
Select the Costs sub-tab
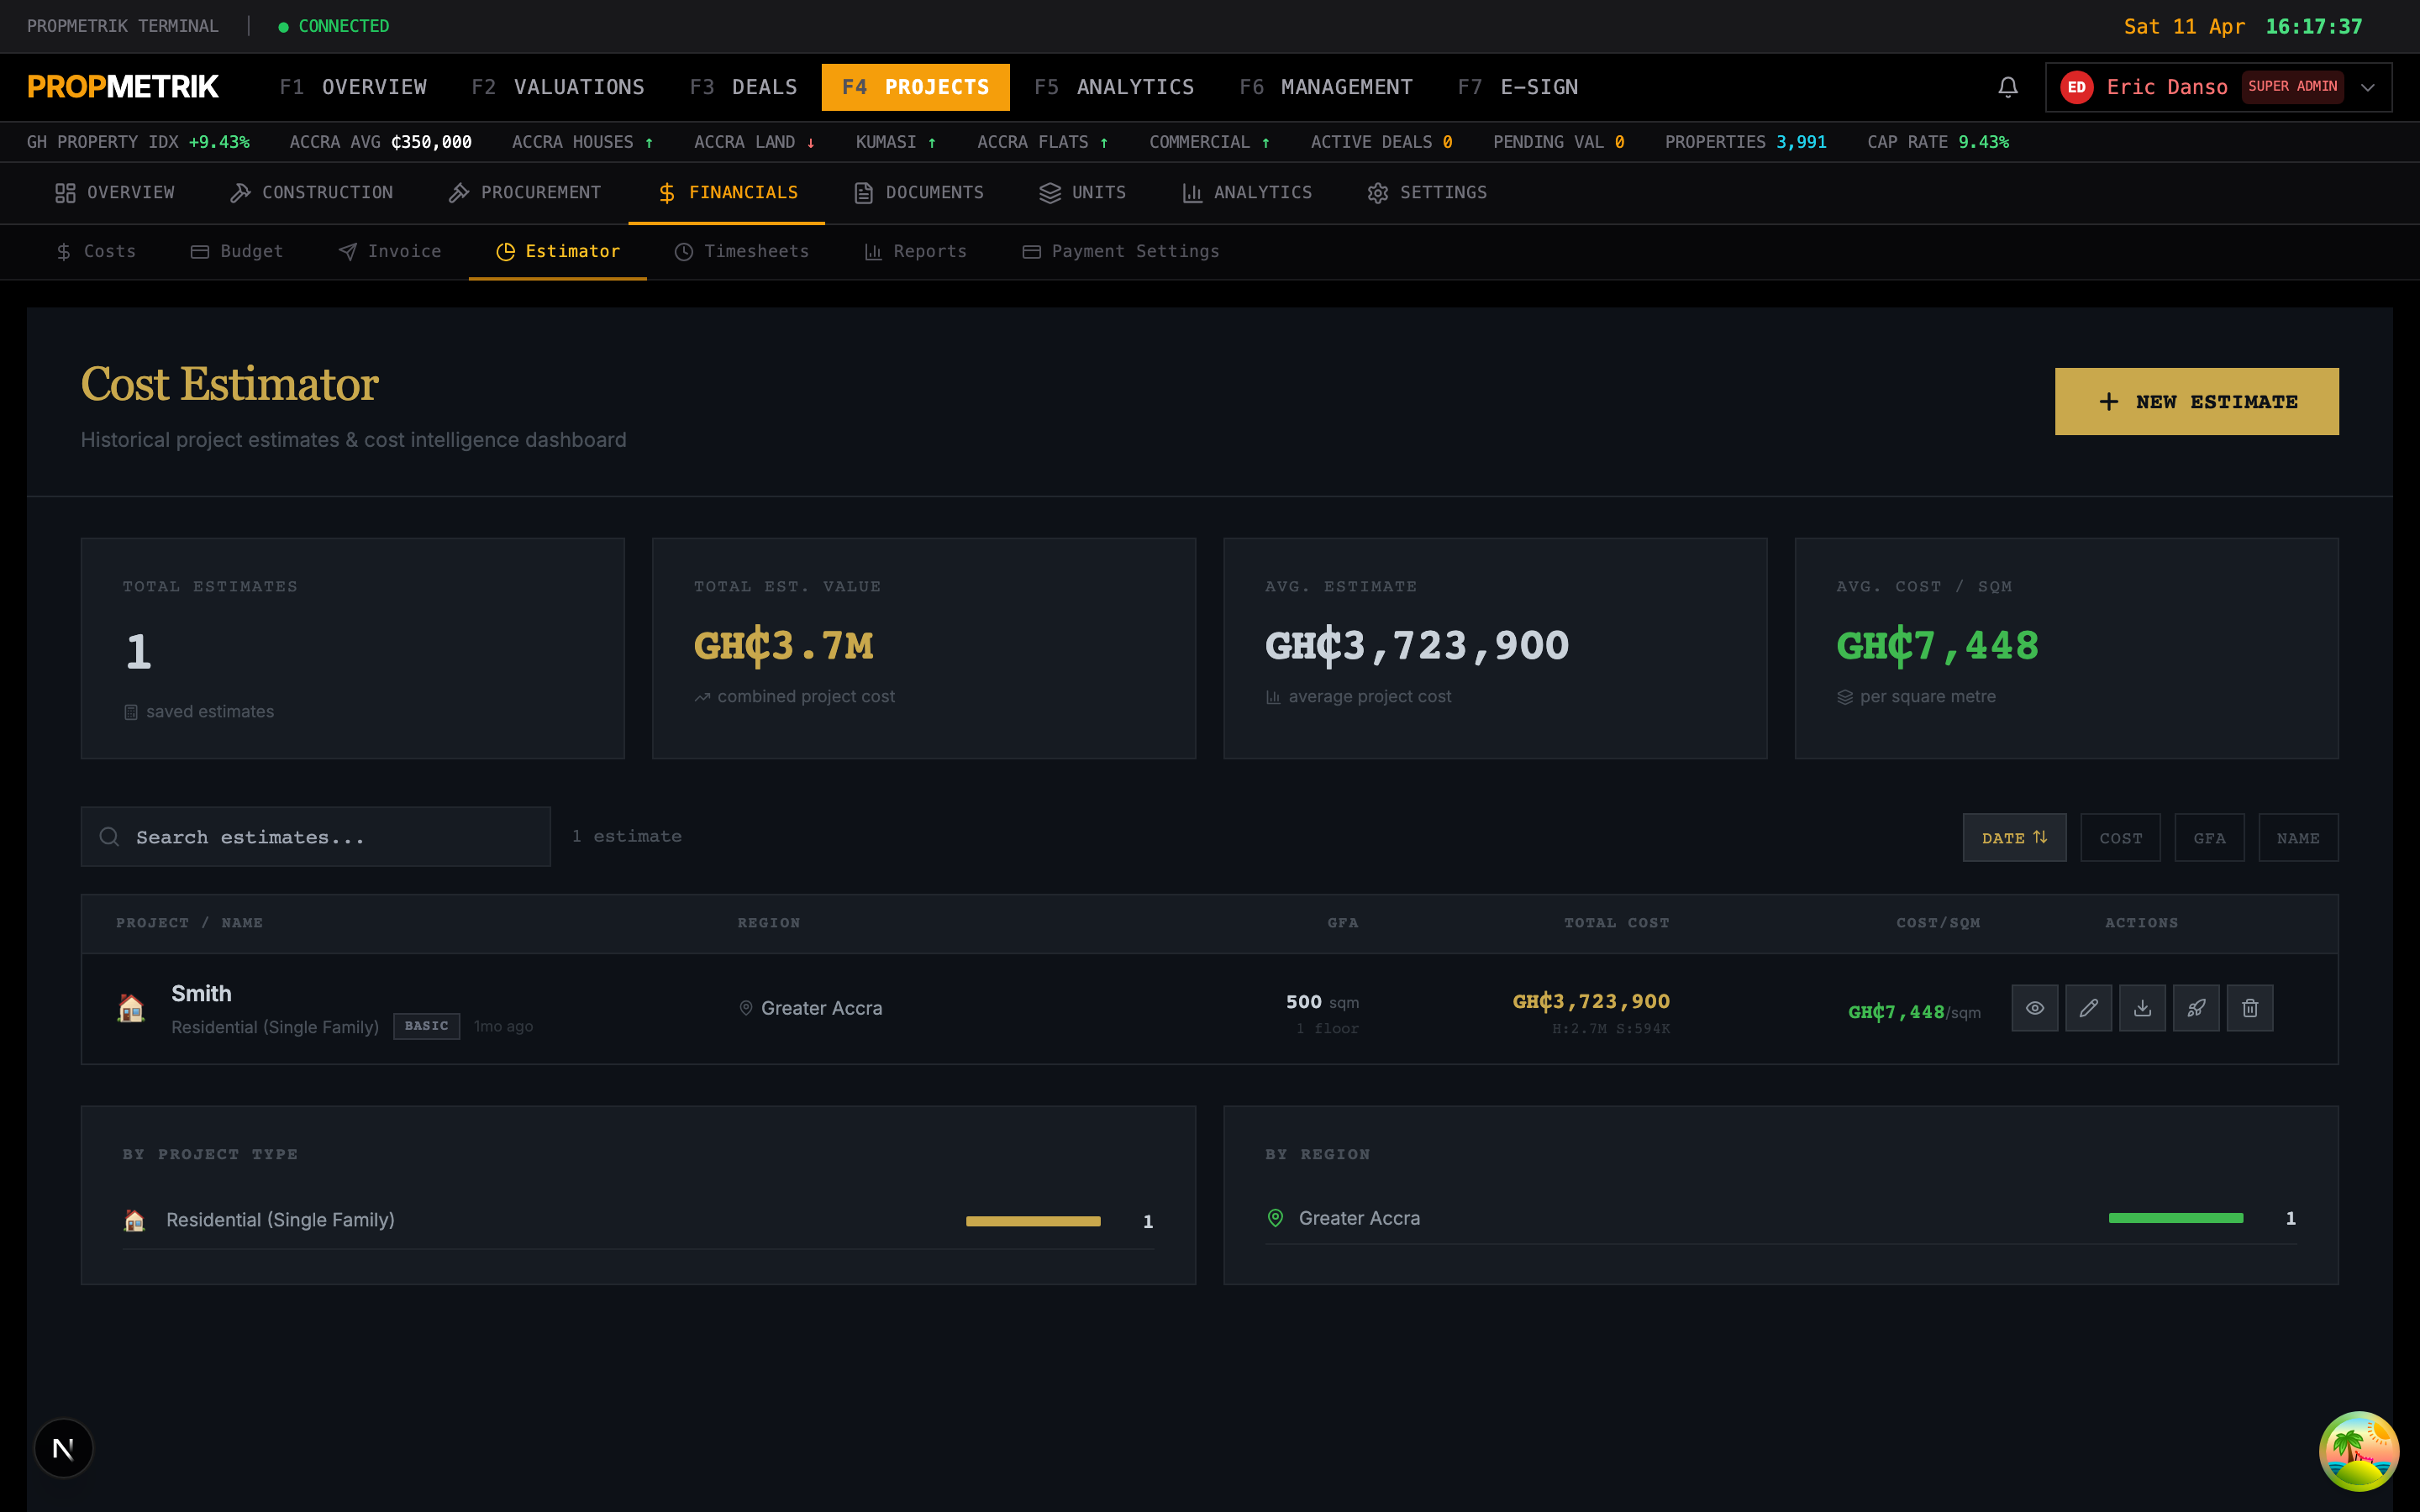point(96,252)
